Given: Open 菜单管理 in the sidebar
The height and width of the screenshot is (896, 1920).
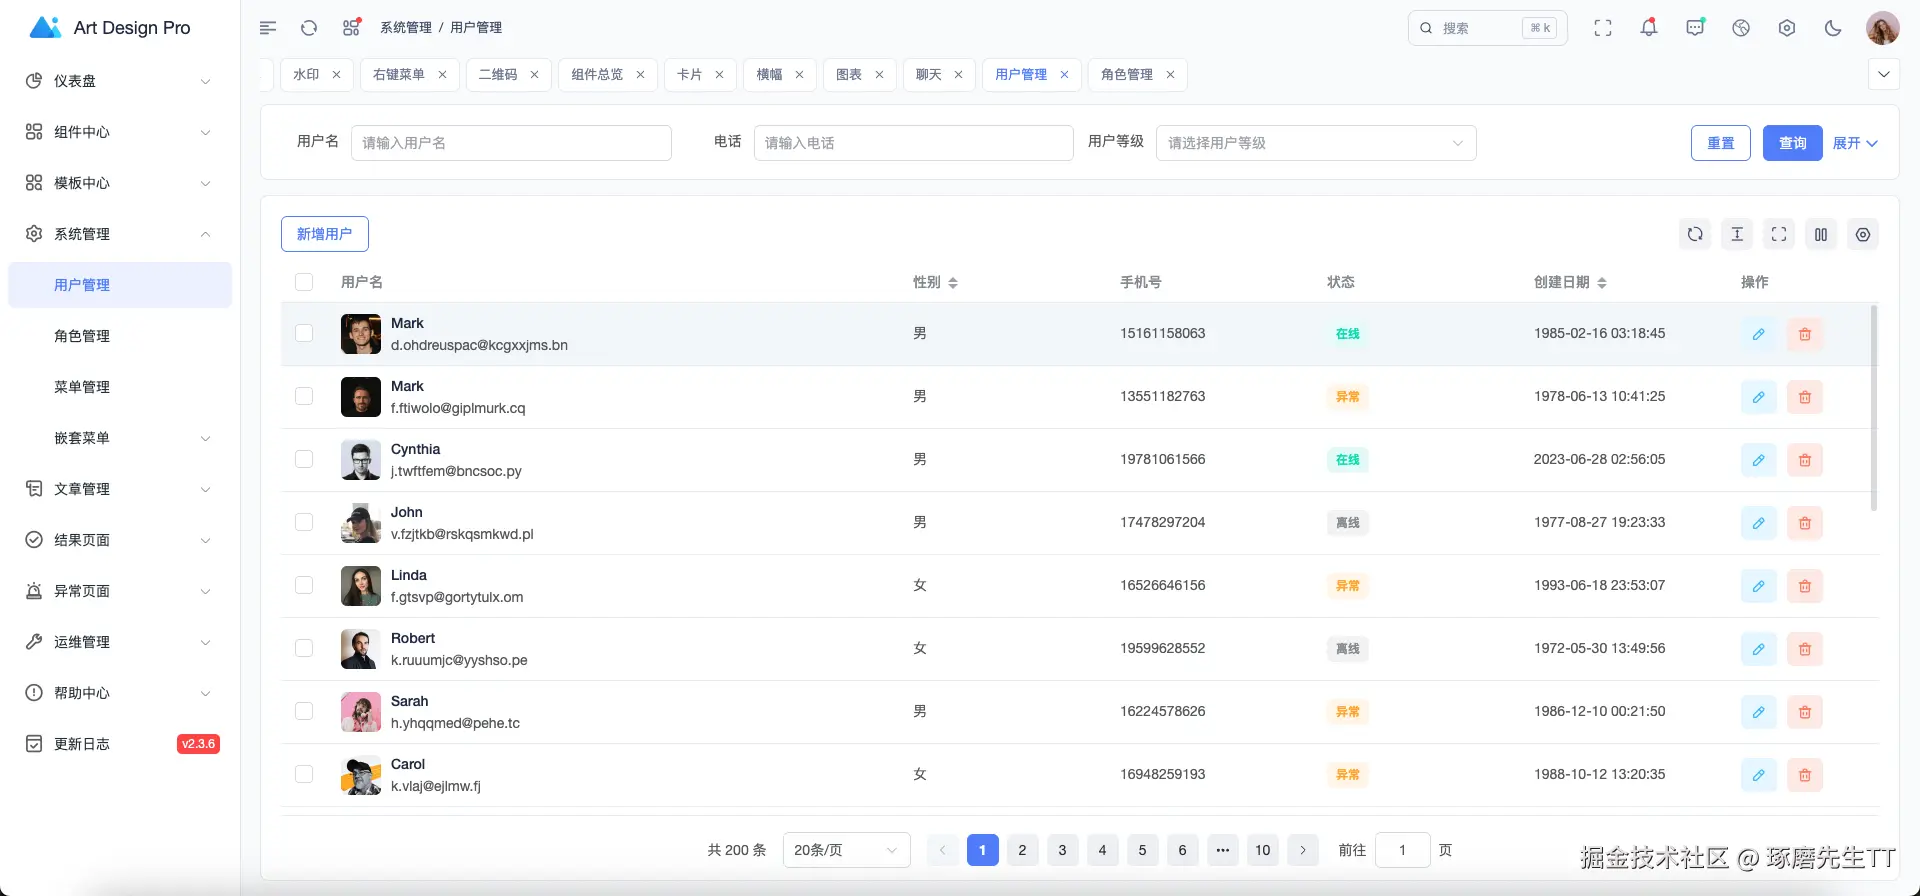Looking at the screenshot, I should (82, 387).
